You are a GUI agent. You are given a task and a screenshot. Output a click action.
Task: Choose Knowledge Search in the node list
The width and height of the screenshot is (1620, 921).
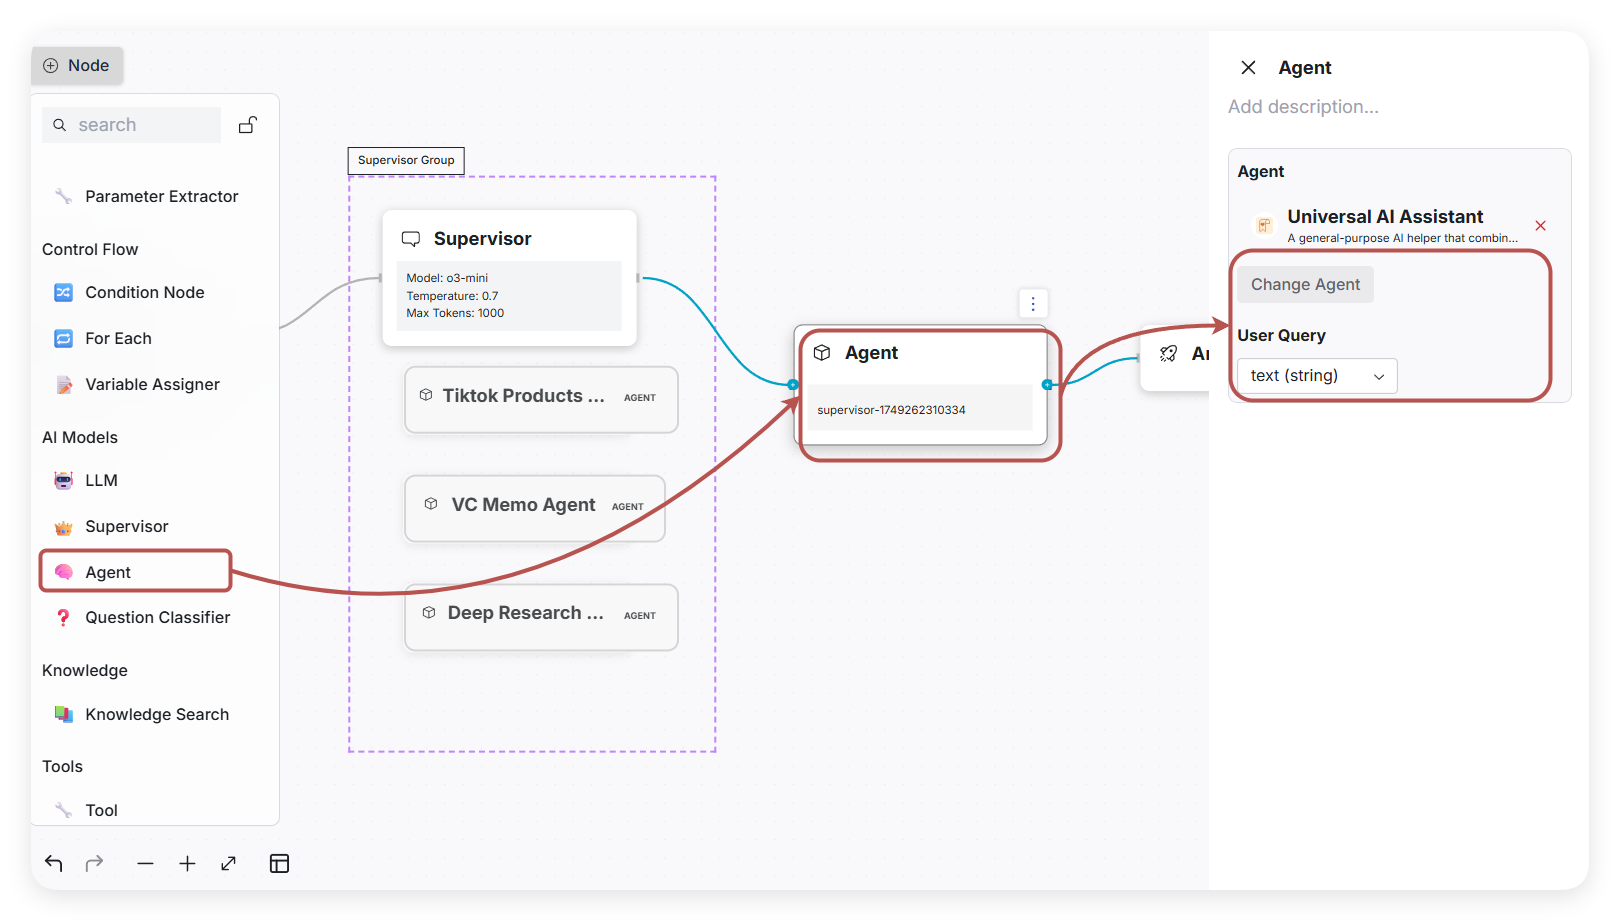[156, 715]
